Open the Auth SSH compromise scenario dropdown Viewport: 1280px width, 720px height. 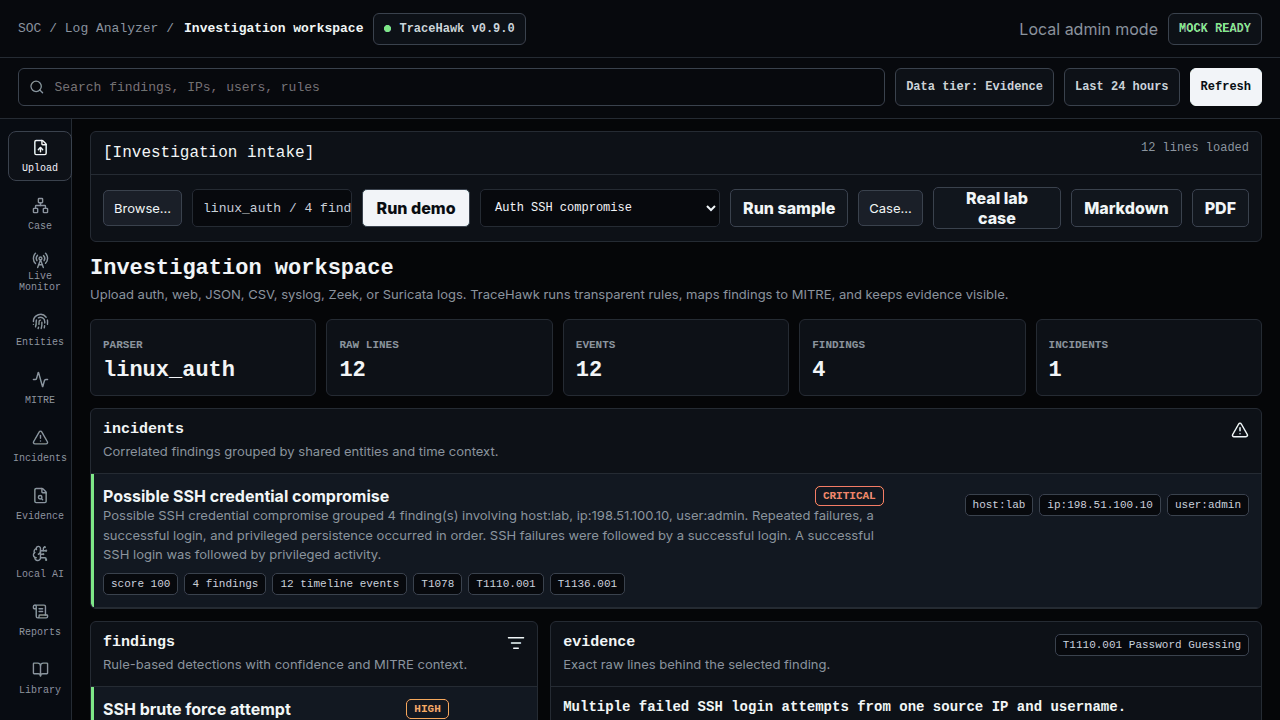click(x=600, y=208)
